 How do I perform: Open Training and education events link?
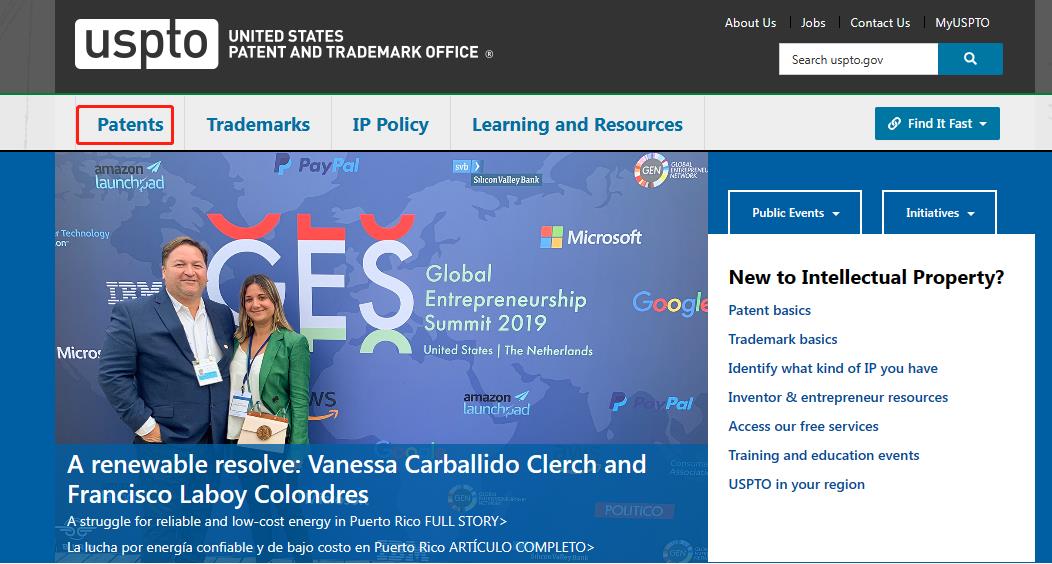[x=824, y=455]
